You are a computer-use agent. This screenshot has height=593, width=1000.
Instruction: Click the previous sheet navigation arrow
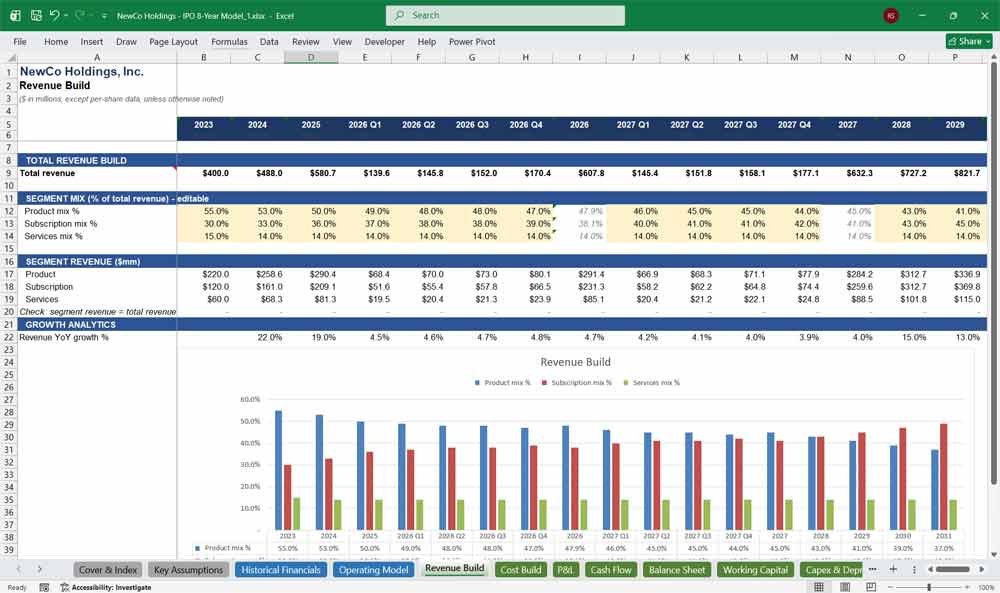[18, 569]
